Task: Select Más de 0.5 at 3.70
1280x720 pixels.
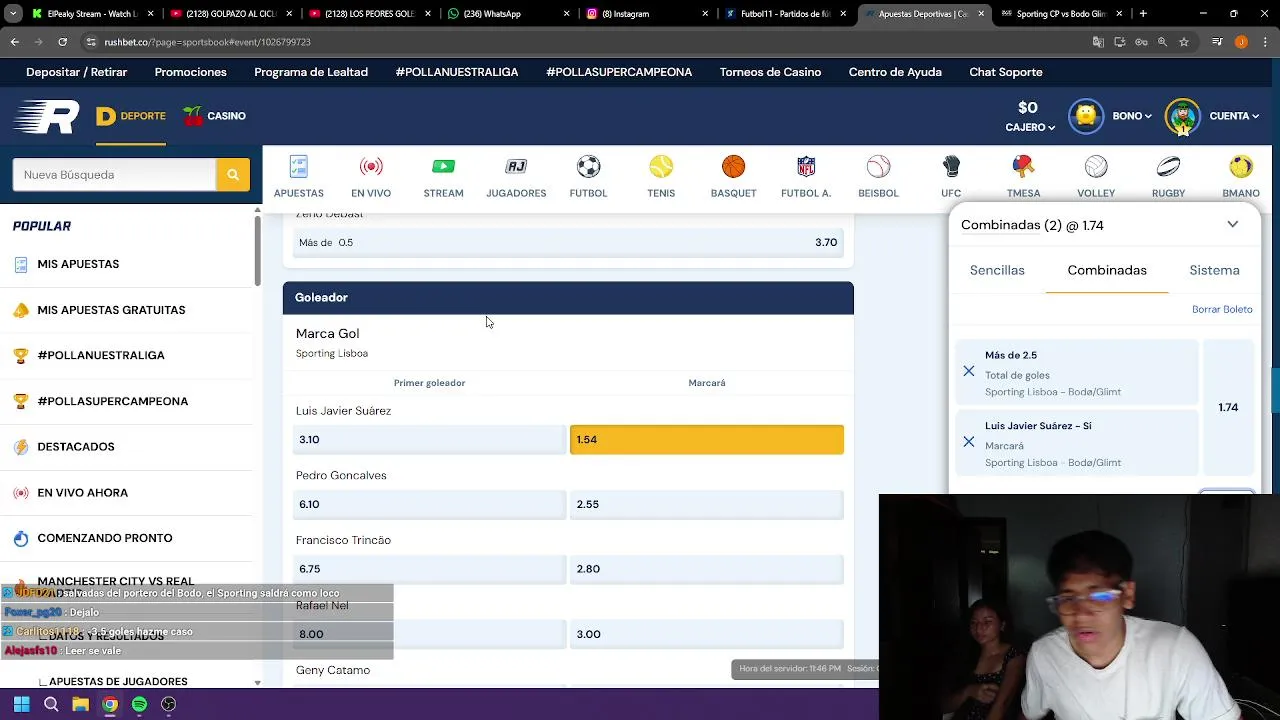Action: pyautogui.click(x=568, y=242)
